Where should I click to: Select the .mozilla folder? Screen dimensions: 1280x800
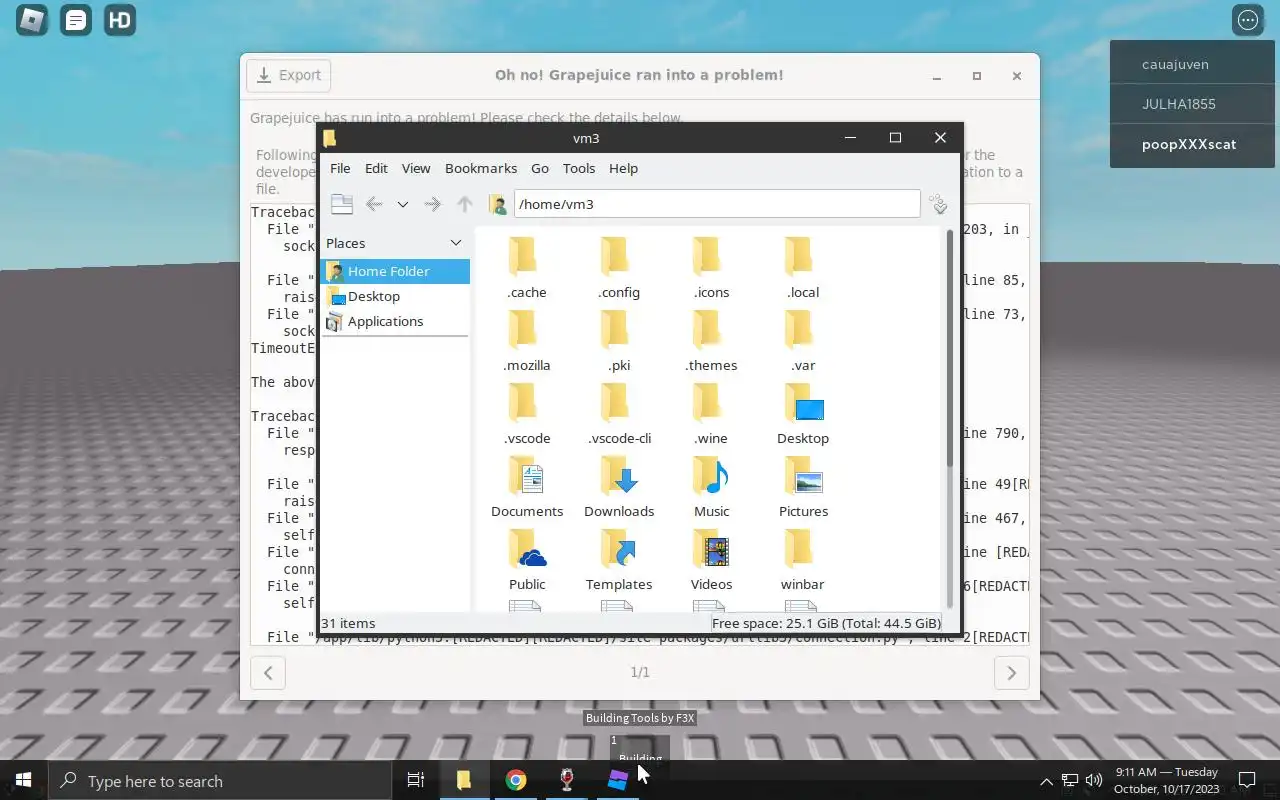tap(527, 341)
